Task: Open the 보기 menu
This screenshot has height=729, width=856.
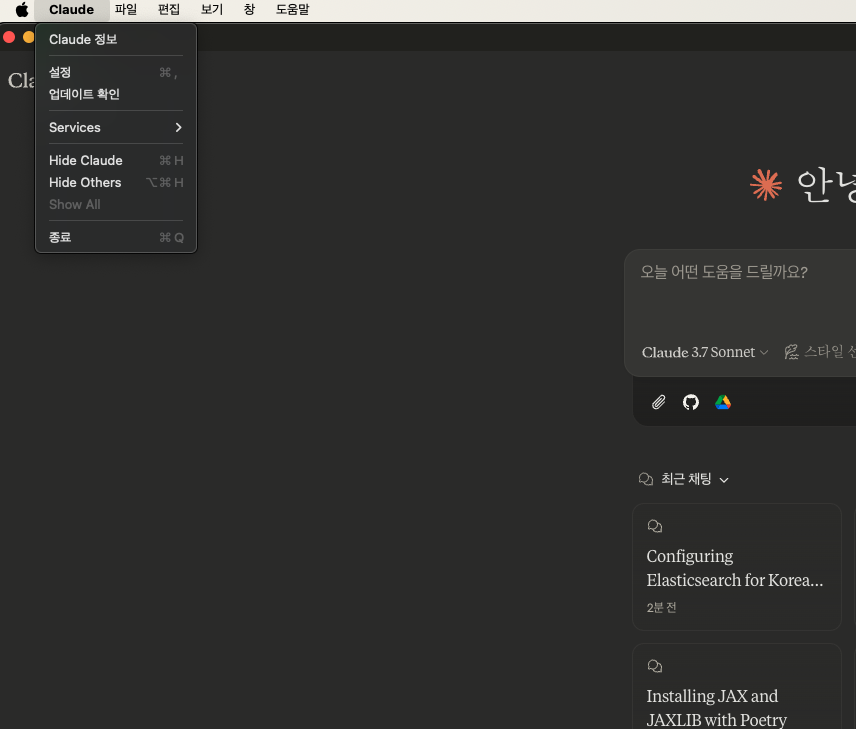Action: point(212,10)
